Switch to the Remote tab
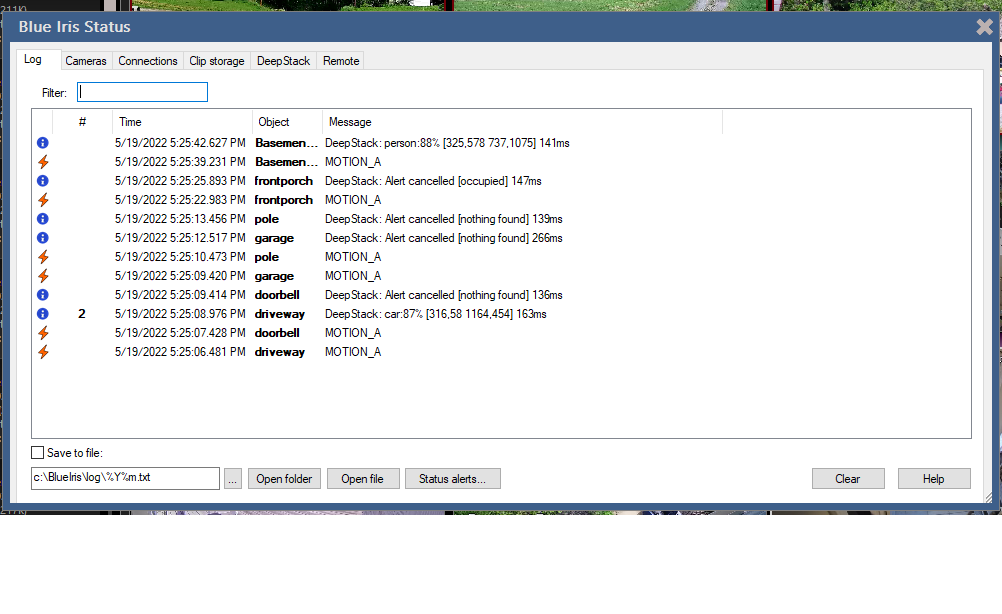This screenshot has width=1002, height=614. (x=341, y=61)
